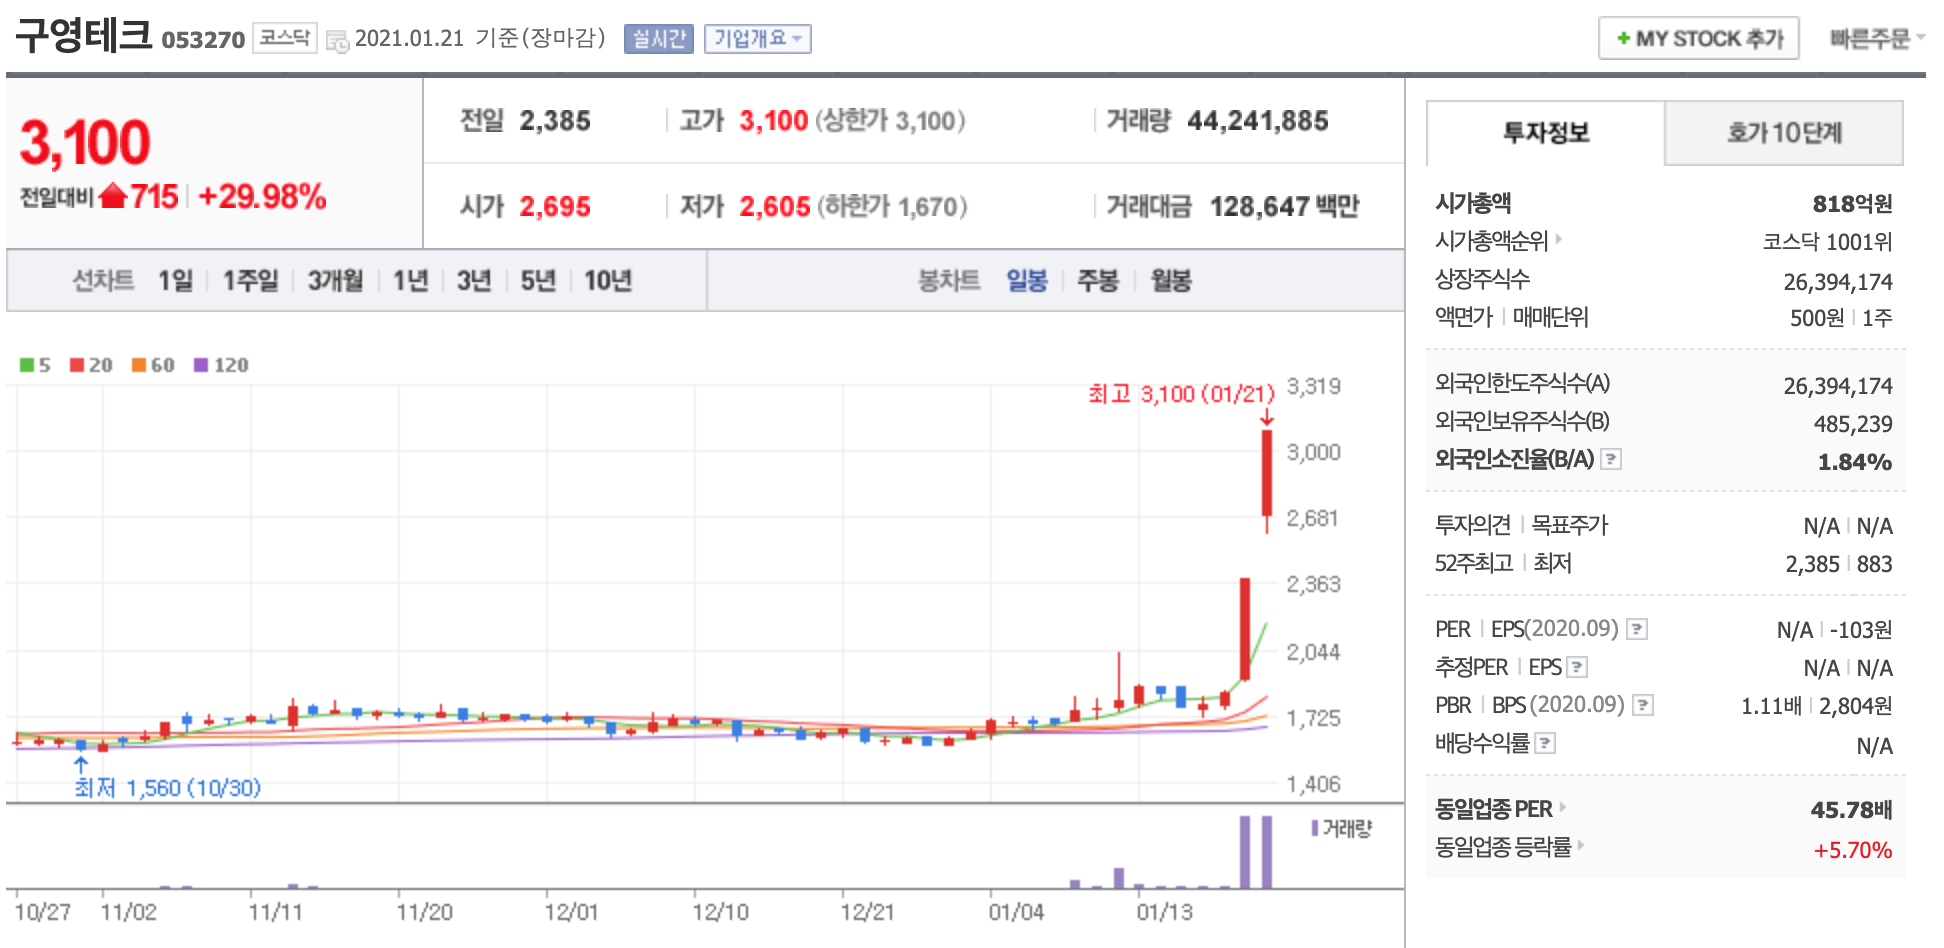Click the 동일업종 PER value 45.78배

[x=1852, y=810]
